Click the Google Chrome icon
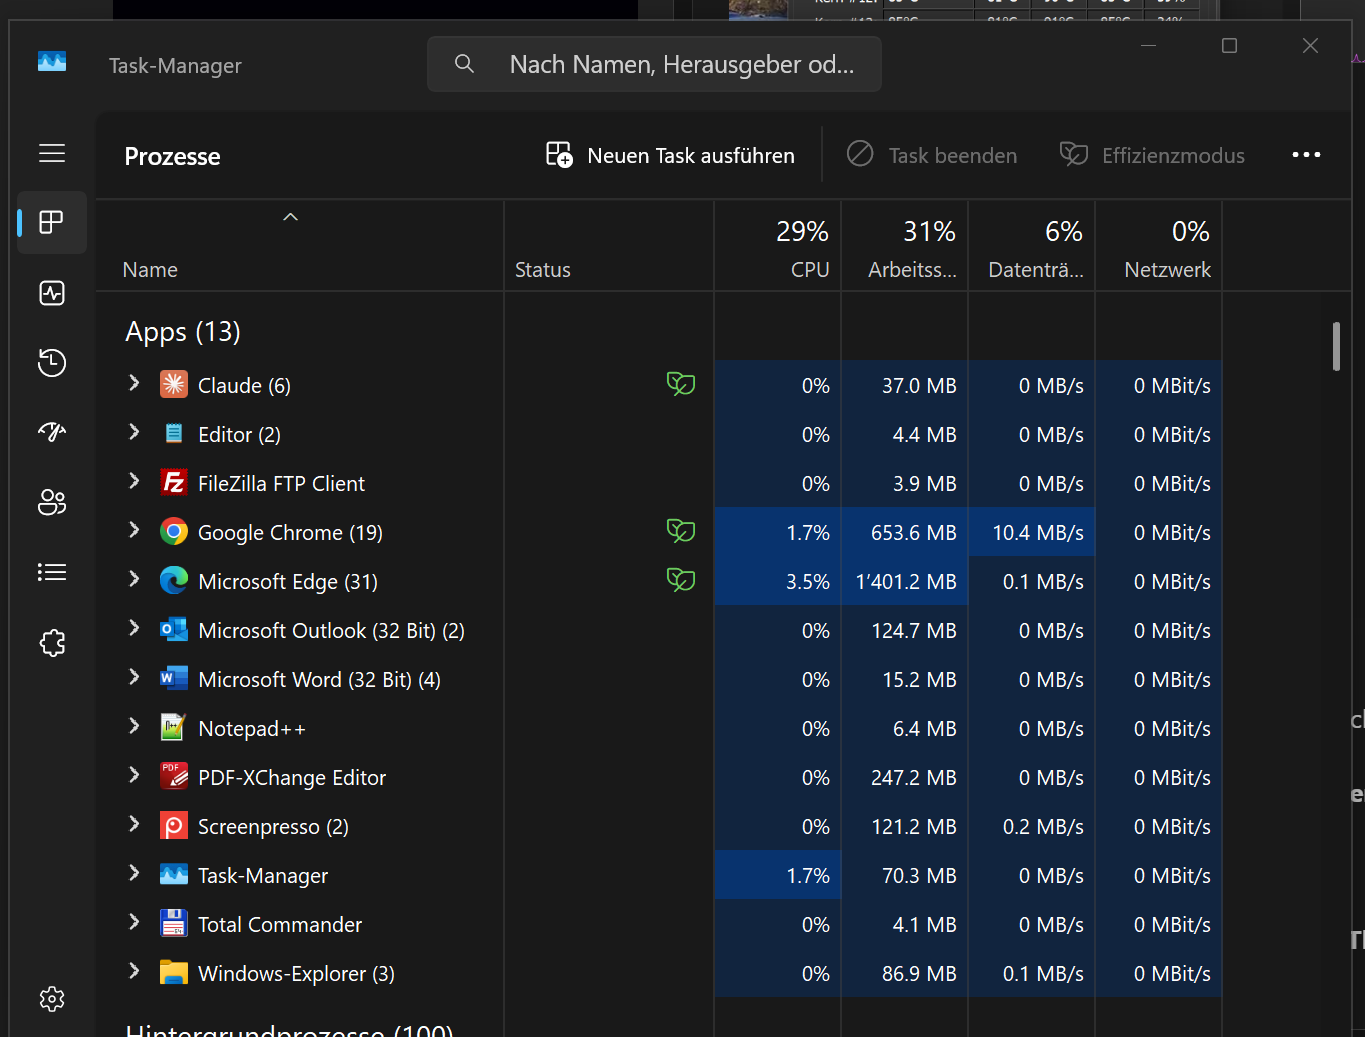The image size is (1365, 1037). [x=174, y=531]
